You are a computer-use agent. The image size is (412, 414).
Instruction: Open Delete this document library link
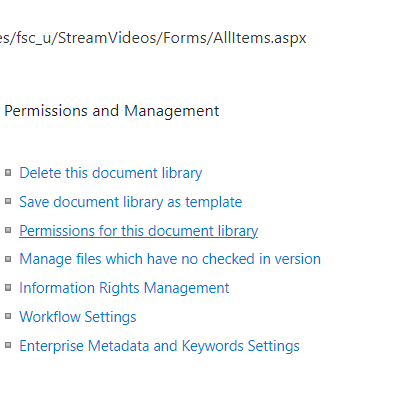click(x=111, y=173)
